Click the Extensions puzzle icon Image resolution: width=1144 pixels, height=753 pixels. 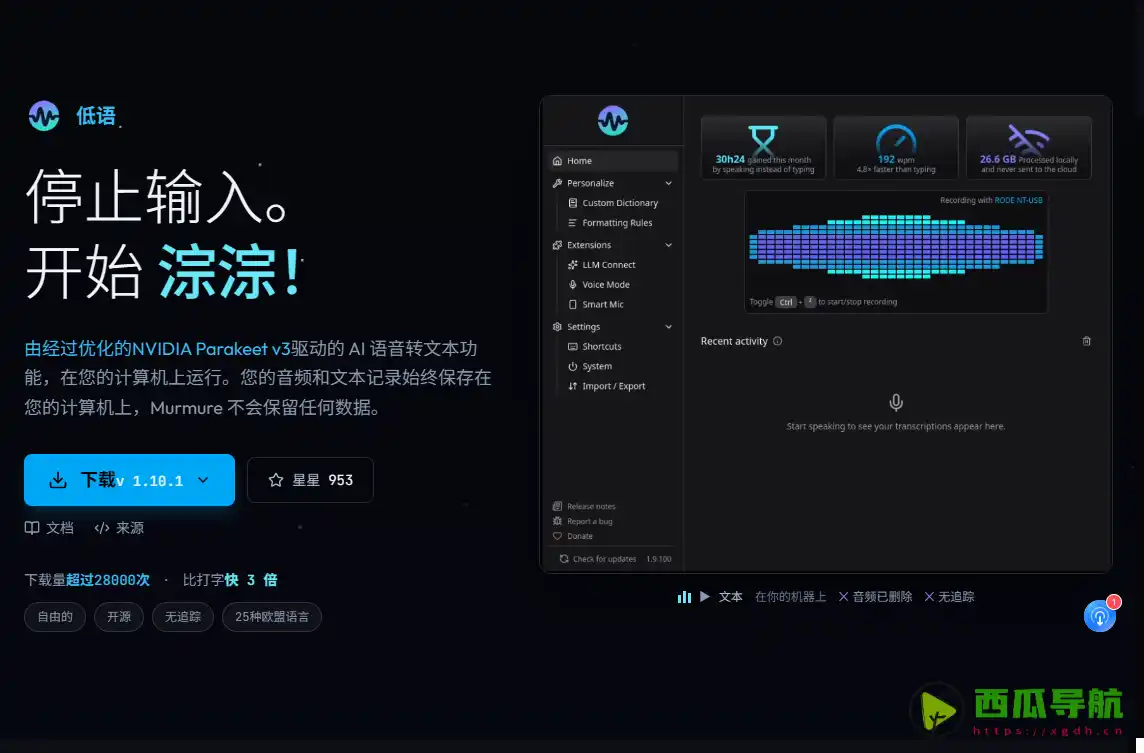coord(557,245)
